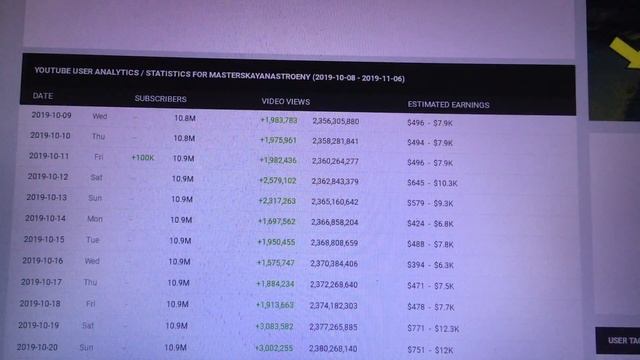Screen dimensions: 640x360
Task: Click total views 2,380,268,140
Action: point(333,349)
